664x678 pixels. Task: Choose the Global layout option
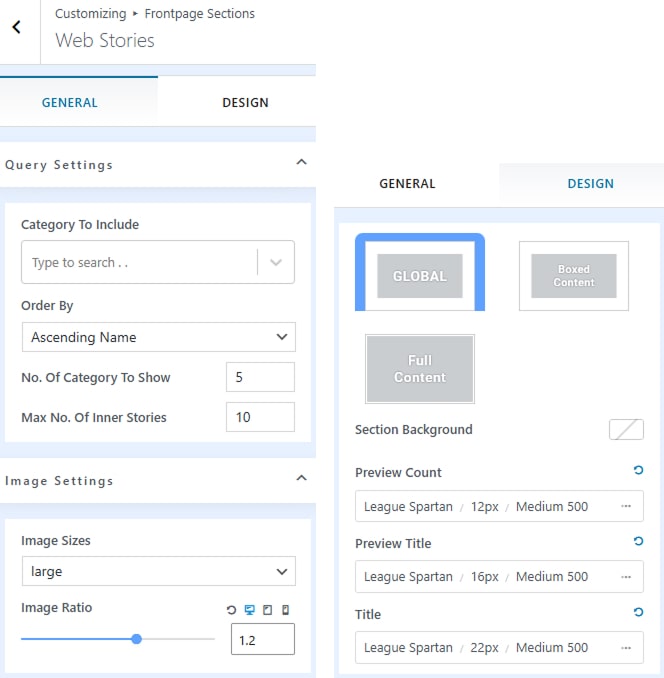point(419,275)
